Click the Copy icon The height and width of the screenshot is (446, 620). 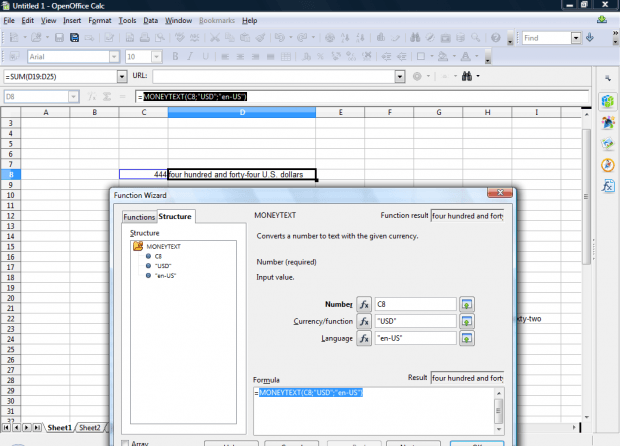(230, 38)
